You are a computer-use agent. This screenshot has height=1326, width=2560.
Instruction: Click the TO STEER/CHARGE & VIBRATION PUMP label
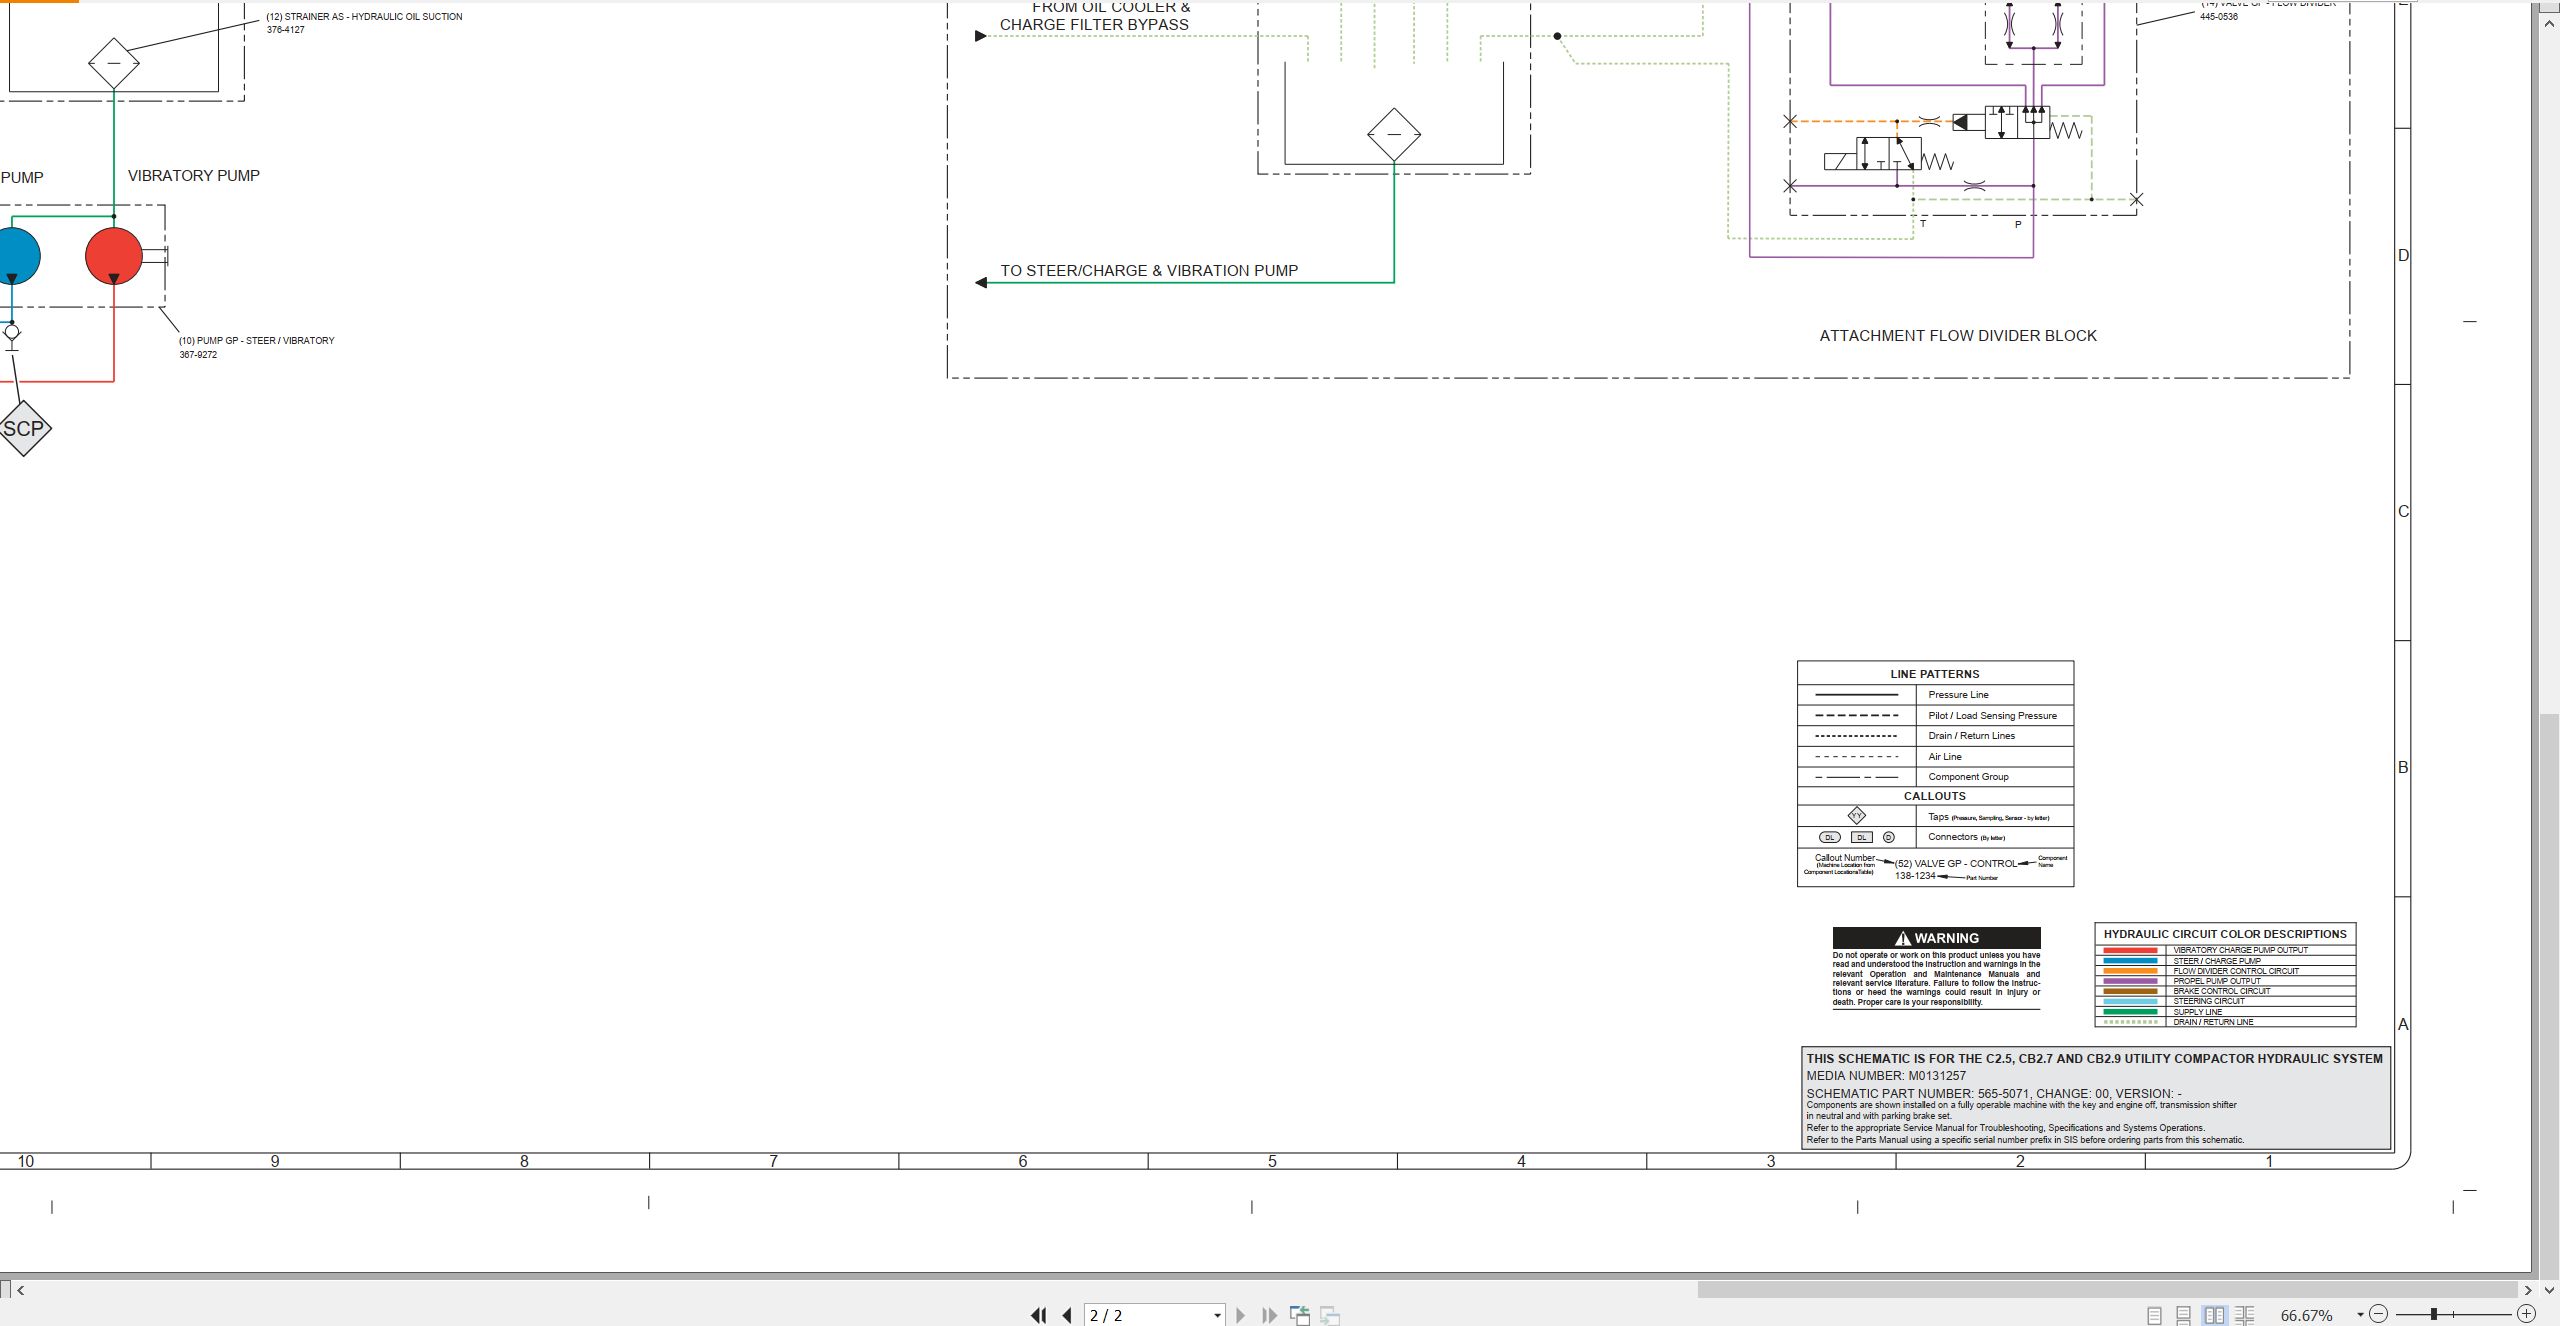1149,271
